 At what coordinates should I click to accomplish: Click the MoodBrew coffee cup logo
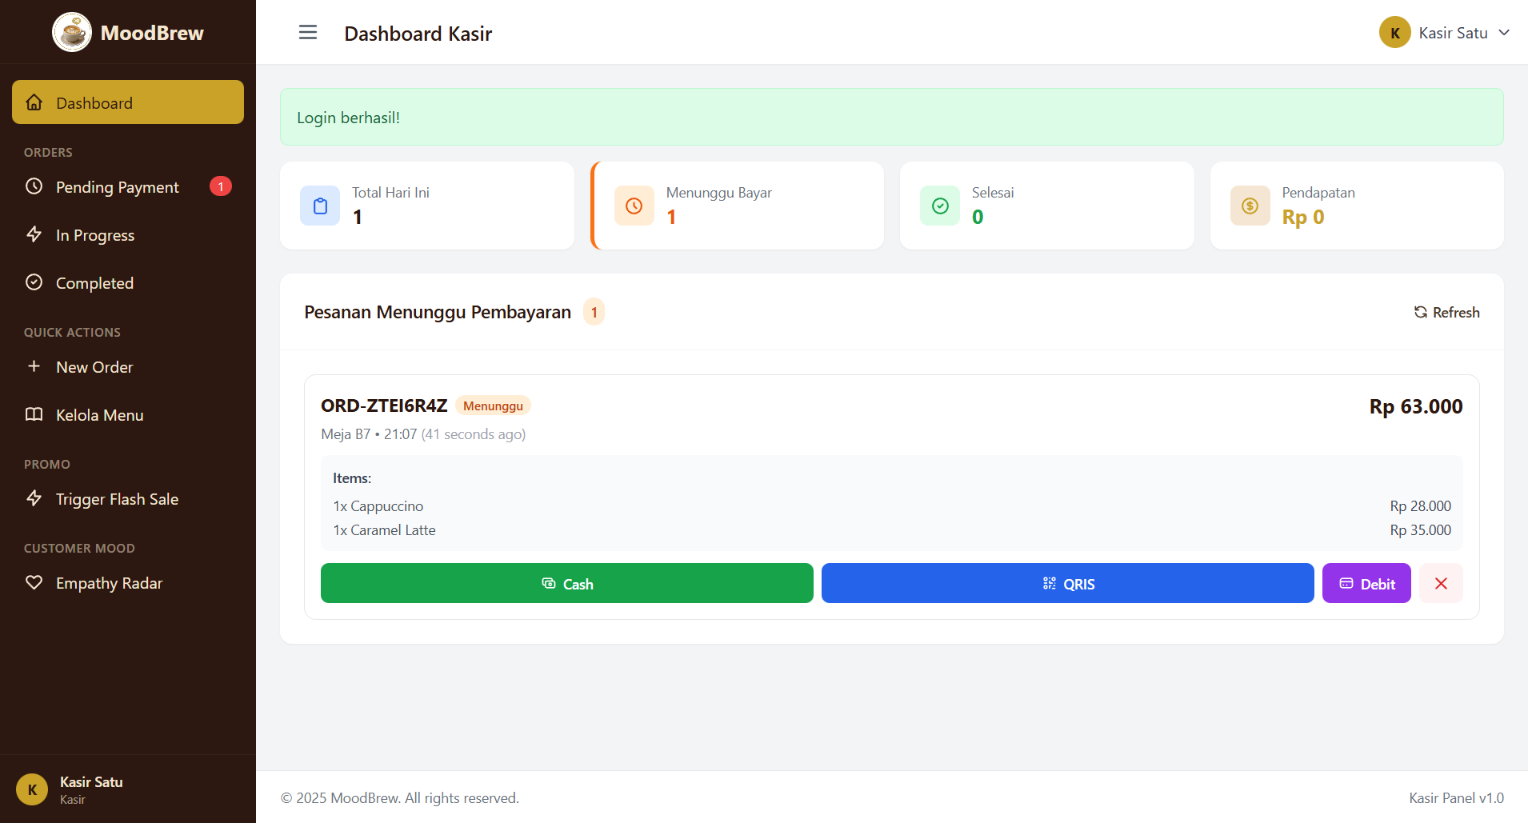click(x=71, y=31)
